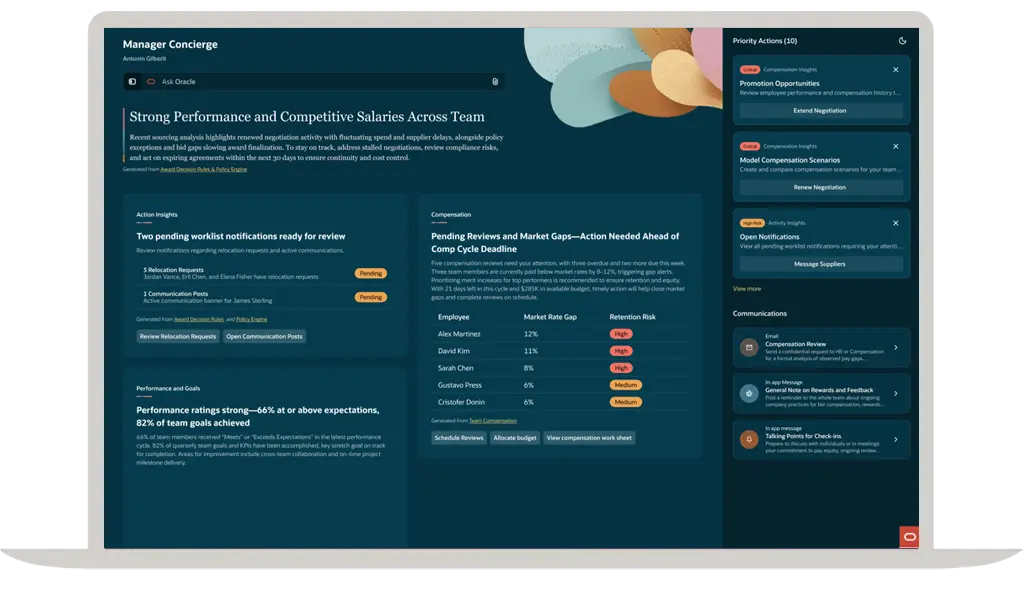Select the Cristofer Donin employee row
The height and width of the screenshot is (600, 1024).
pyautogui.click(x=560, y=402)
